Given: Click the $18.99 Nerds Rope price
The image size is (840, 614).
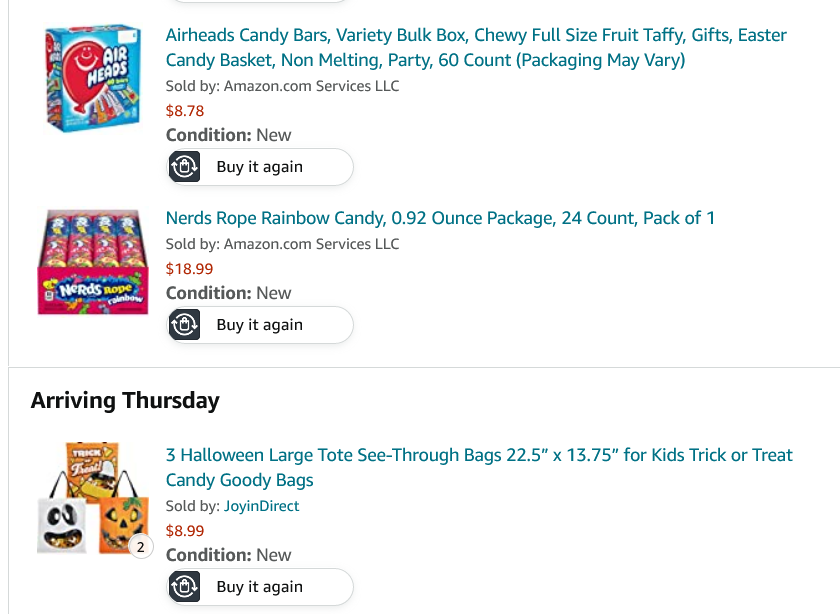Looking at the screenshot, I should tap(189, 269).
